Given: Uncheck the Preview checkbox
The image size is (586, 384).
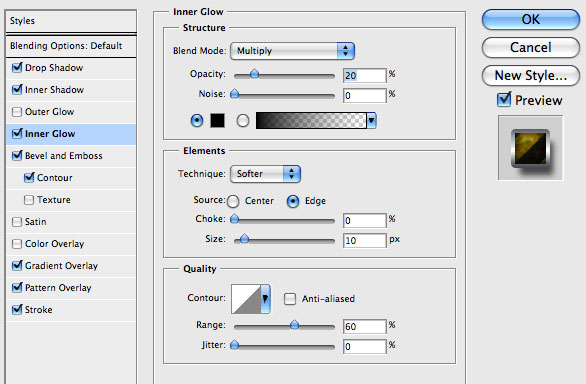Looking at the screenshot, I should pos(504,99).
